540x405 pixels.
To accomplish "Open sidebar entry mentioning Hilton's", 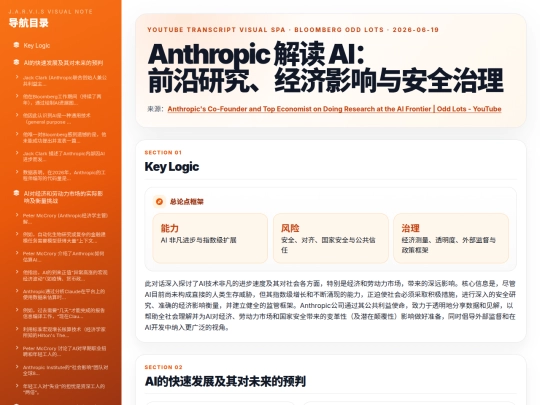I will [x=64, y=332].
